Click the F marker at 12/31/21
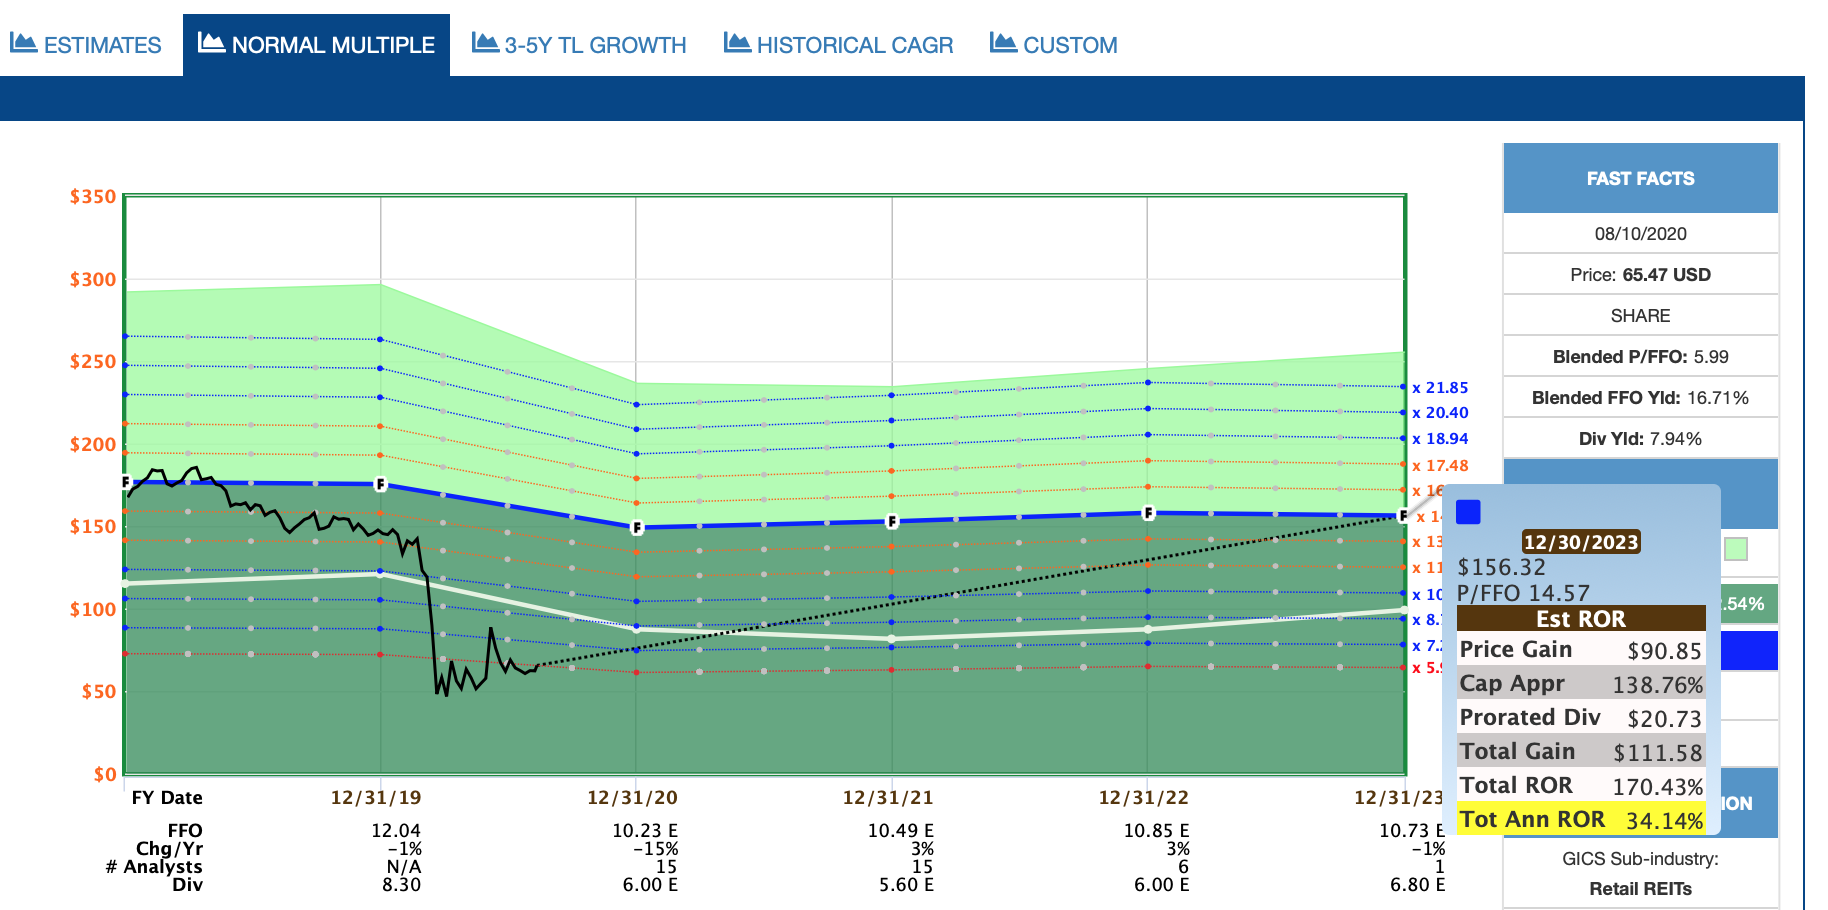1828x910 pixels. point(892,521)
